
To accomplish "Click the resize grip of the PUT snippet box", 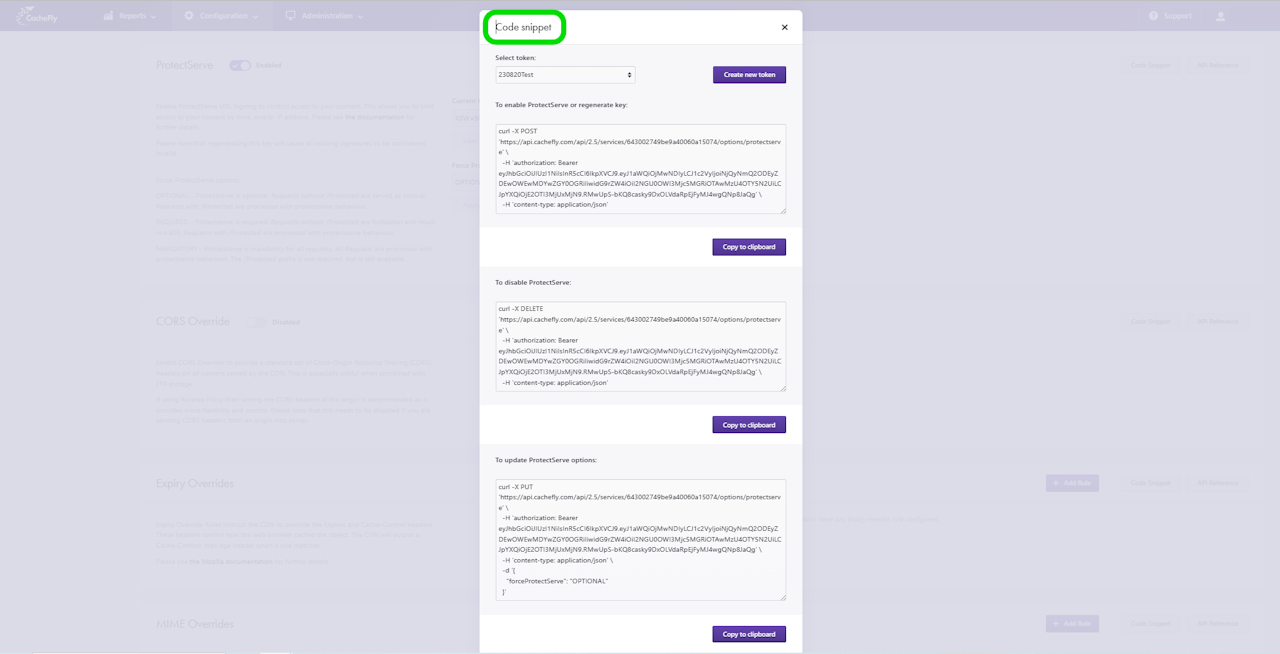I will coord(782,597).
